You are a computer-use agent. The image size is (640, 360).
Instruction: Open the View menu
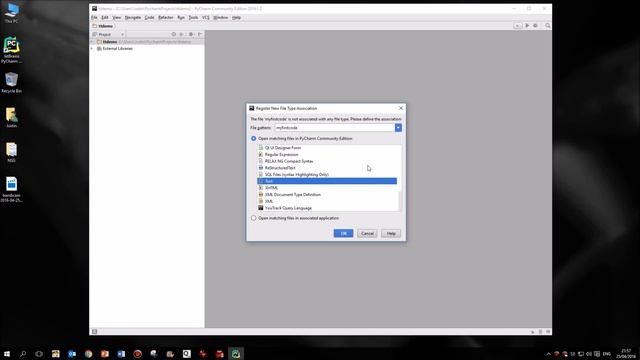click(117, 18)
